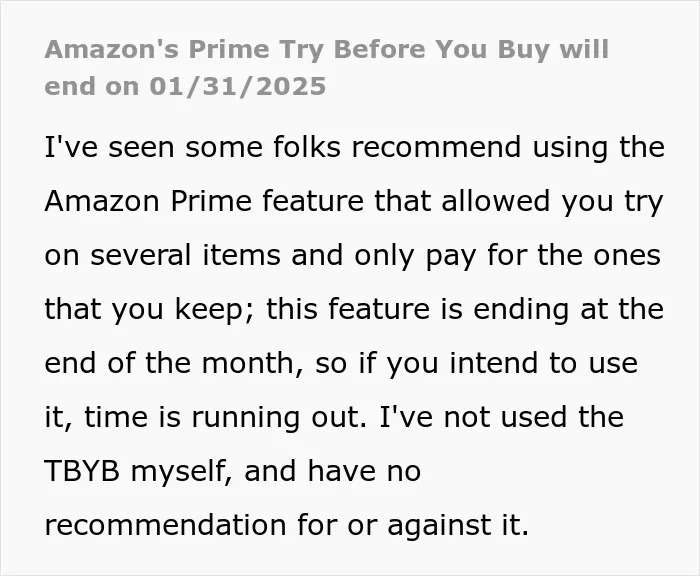Open the post title beginning "Amazon's Prime Try"

[x=327, y=67]
